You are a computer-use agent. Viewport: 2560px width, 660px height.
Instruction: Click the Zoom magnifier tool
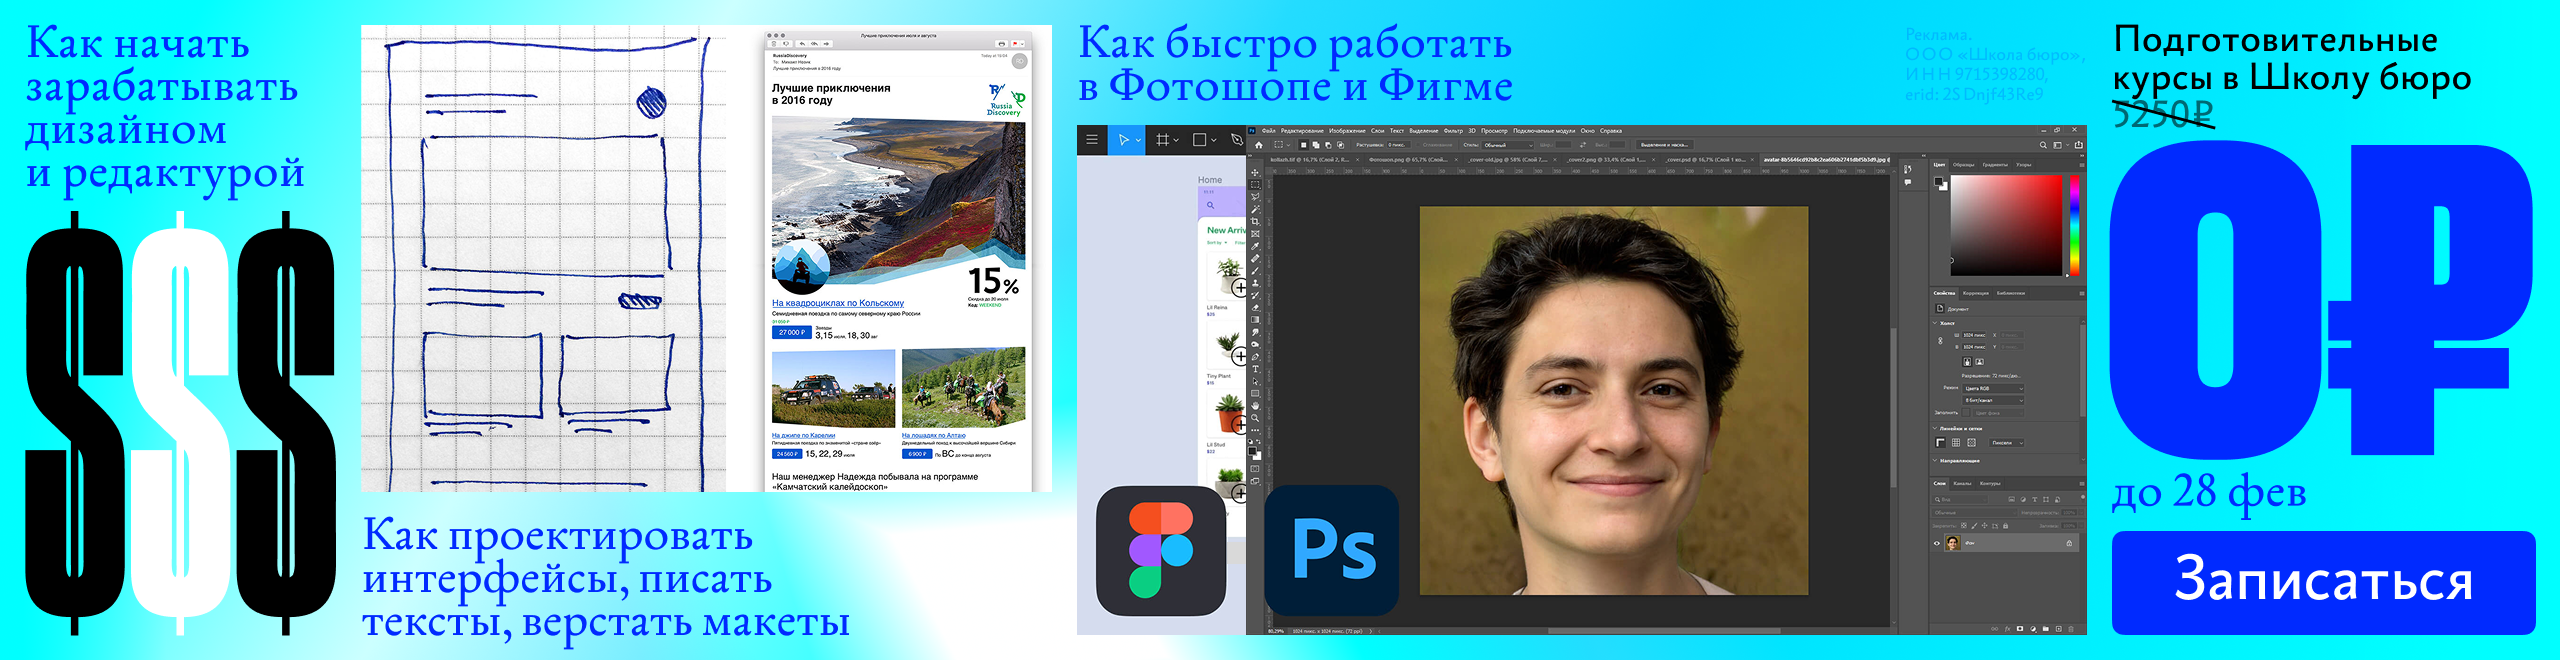[x=1255, y=418]
